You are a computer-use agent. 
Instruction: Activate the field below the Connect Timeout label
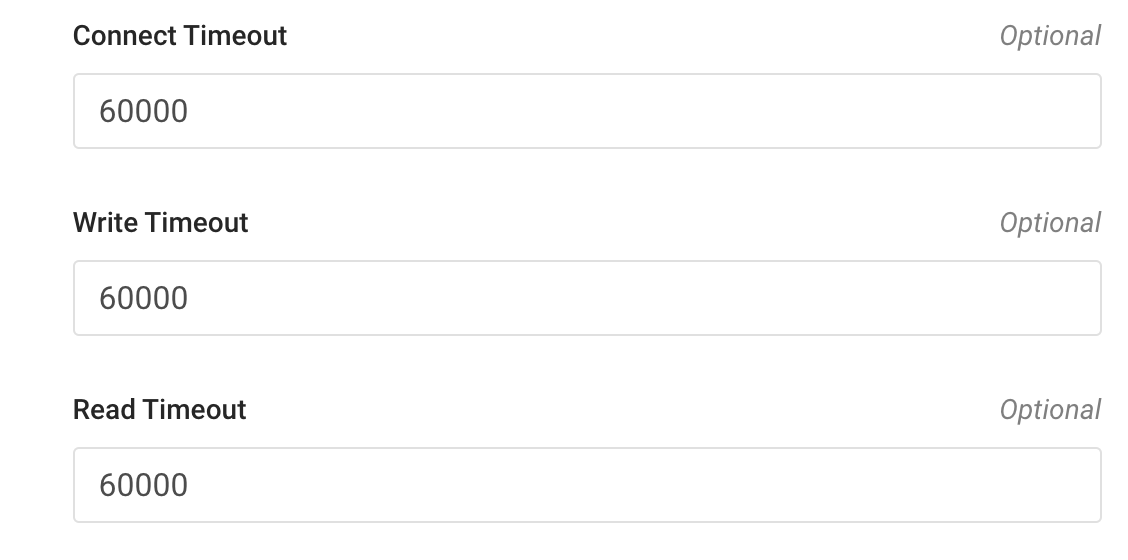(587, 111)
